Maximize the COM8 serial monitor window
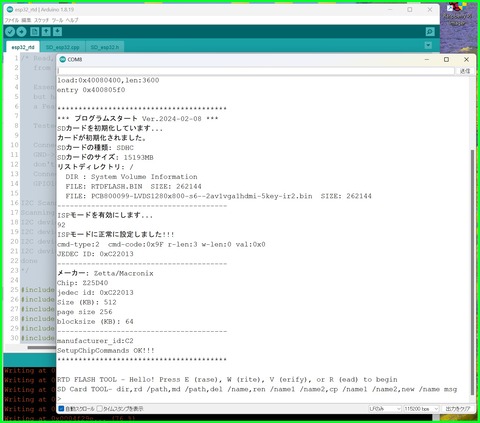Image resolution: width=480 pixels, height=423 pixels. pyautogui.click(x=446, y=59)
